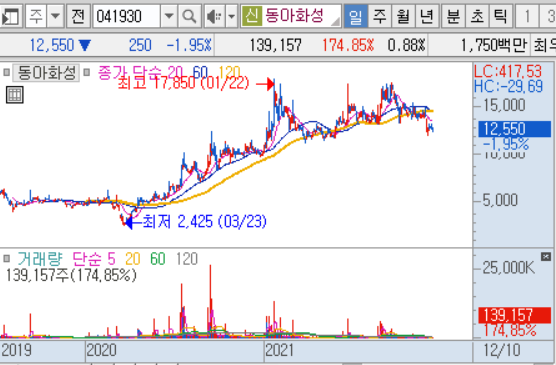Click the 최저 2,425 (03/23) low marker

point(205,222)
